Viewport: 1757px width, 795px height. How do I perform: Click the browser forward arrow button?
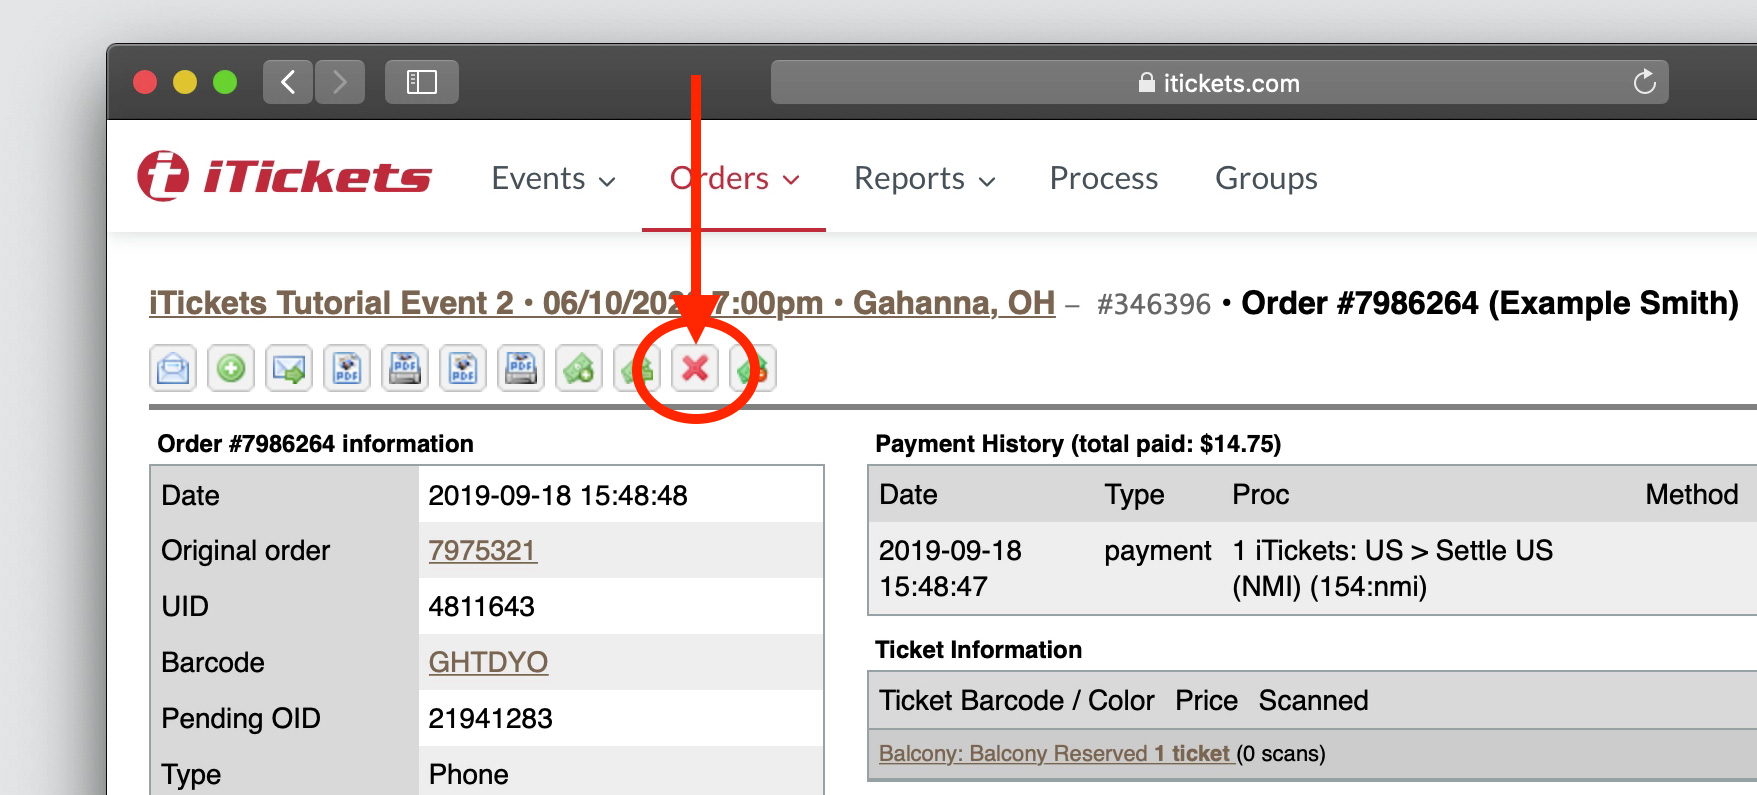340,82
